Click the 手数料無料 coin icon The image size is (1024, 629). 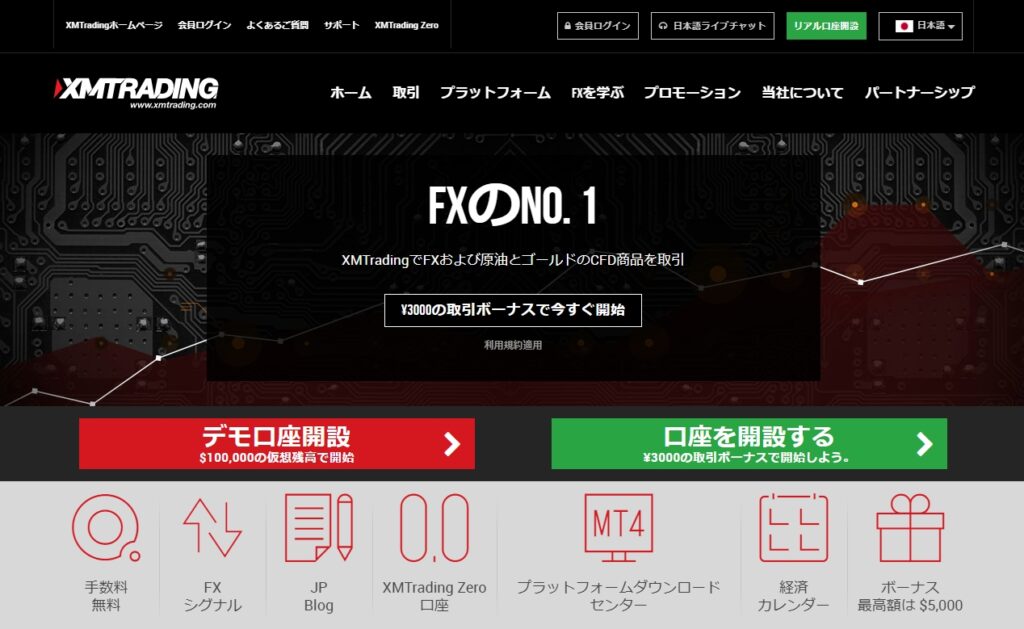coord(106,528)
